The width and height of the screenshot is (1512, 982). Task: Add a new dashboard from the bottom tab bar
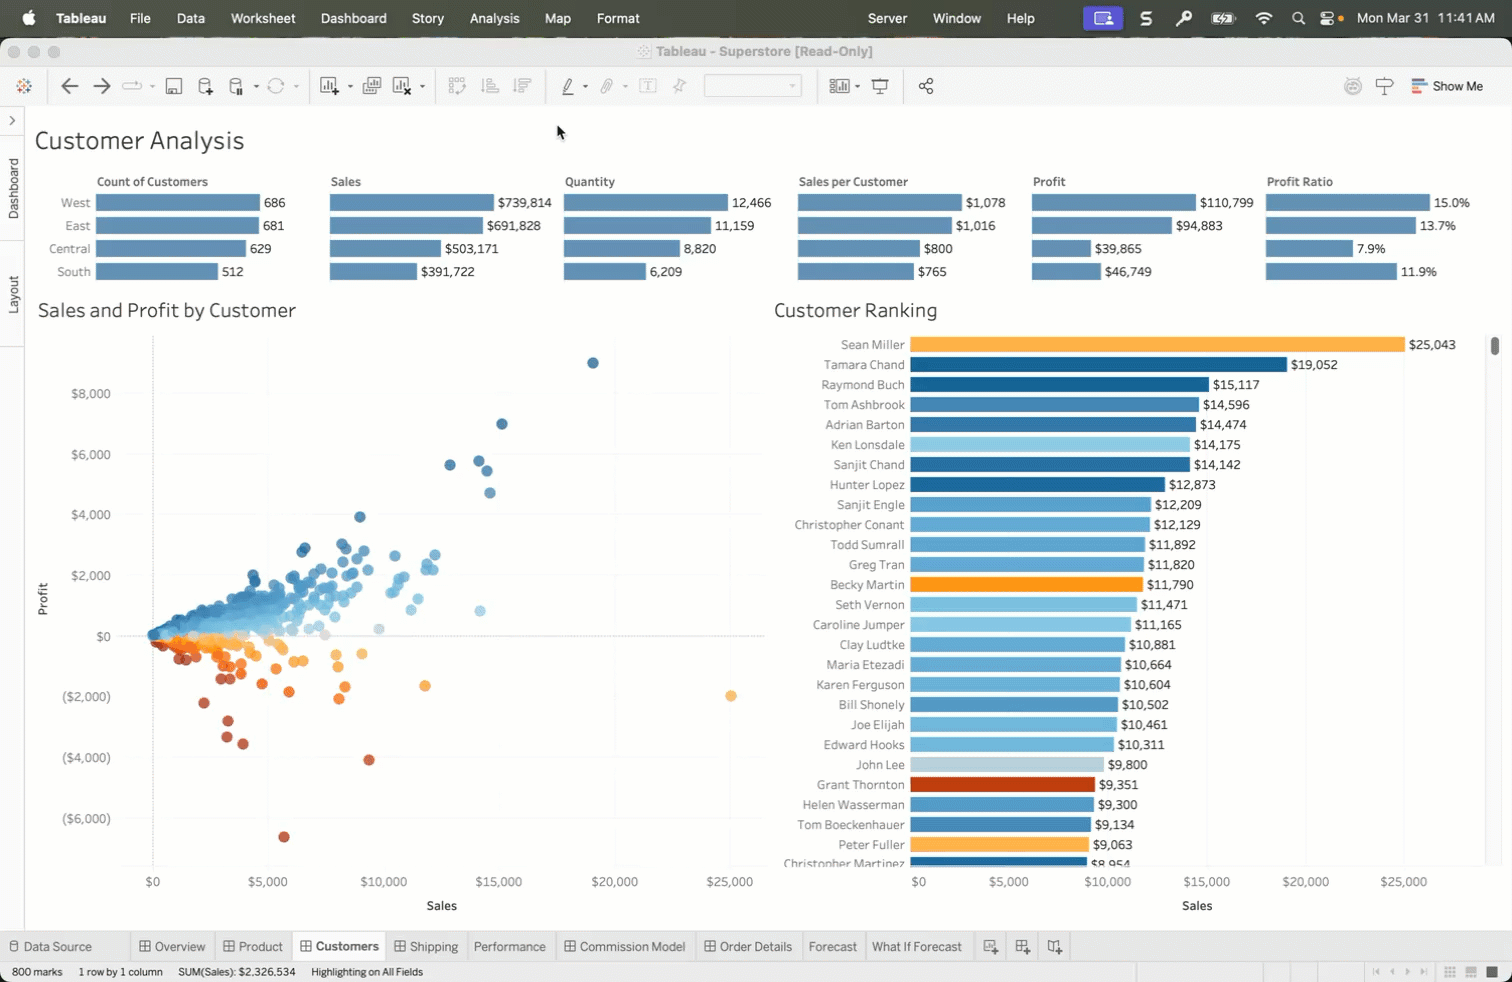[1022, 946]
